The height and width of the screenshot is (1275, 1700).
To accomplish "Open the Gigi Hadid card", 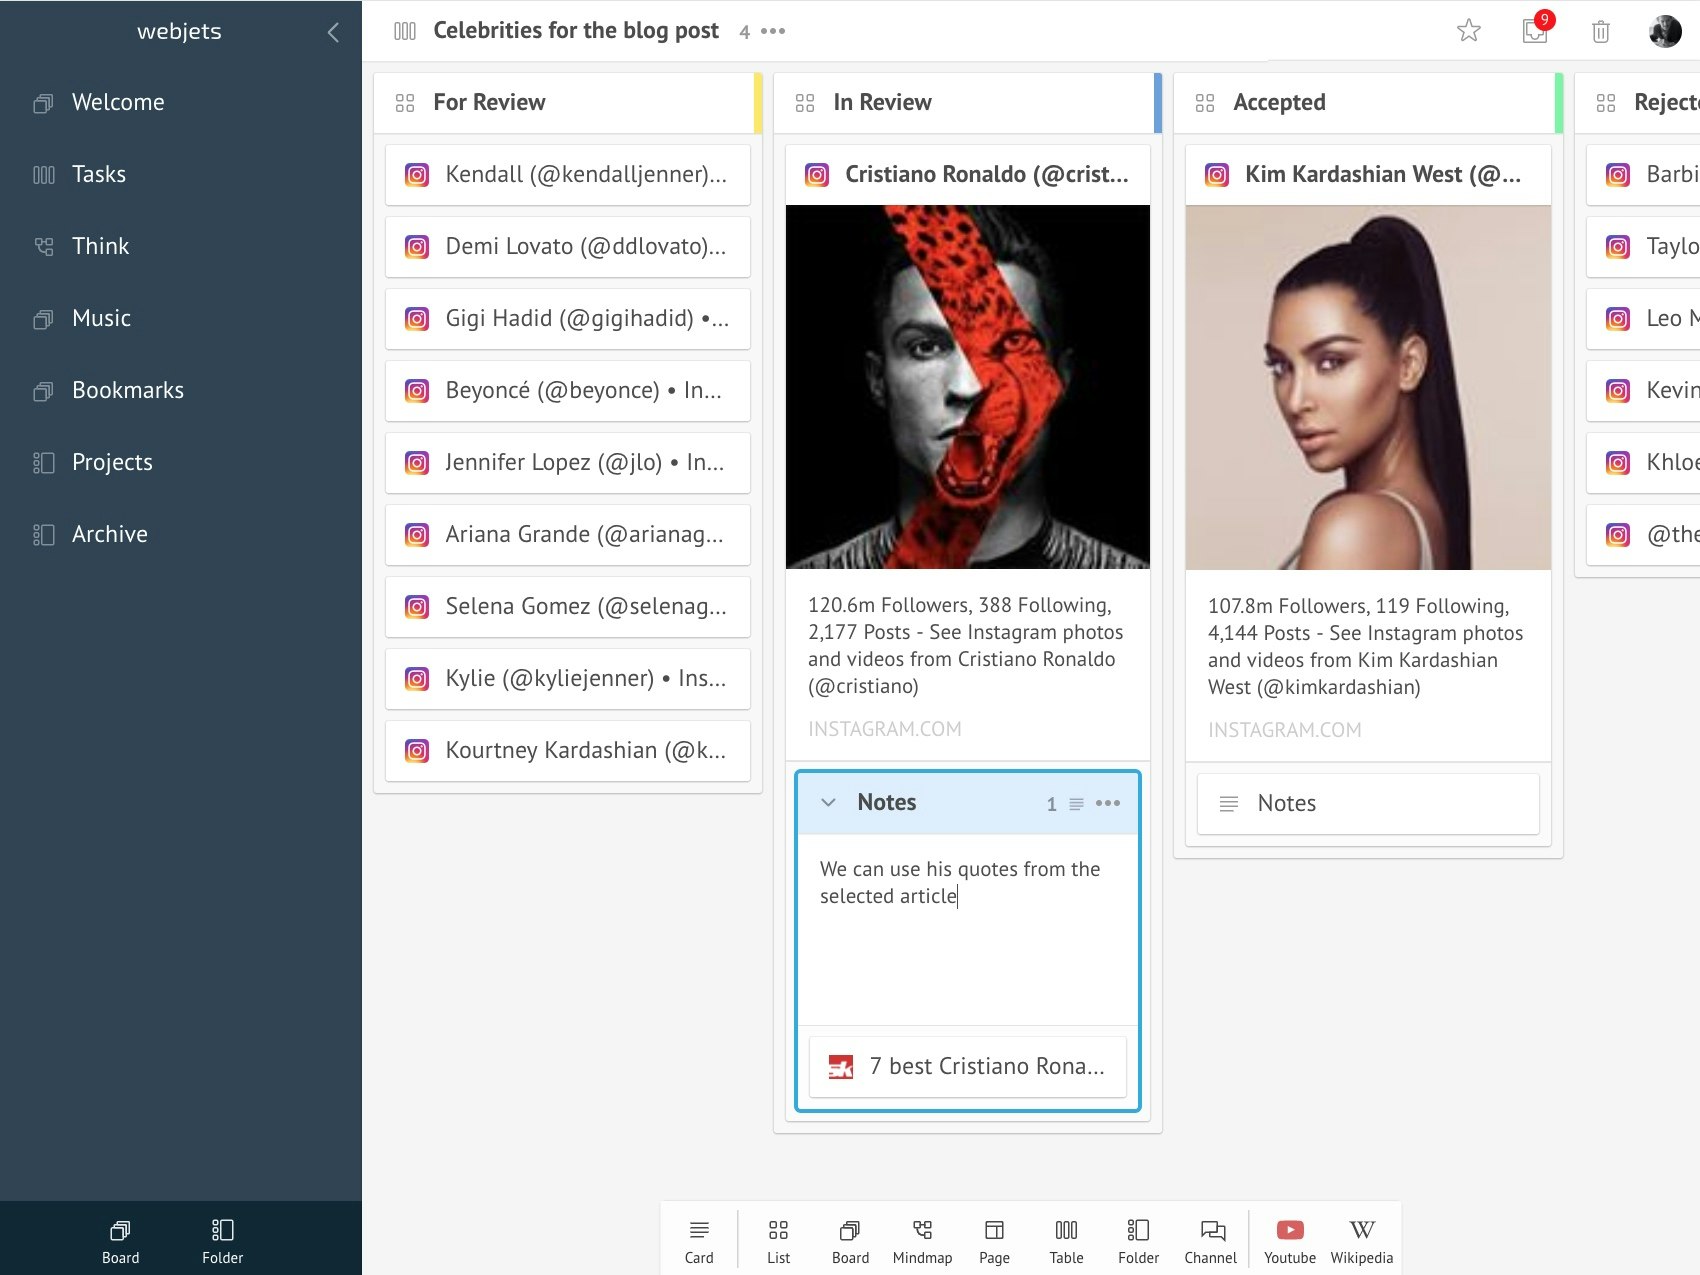I will (568, 319).
